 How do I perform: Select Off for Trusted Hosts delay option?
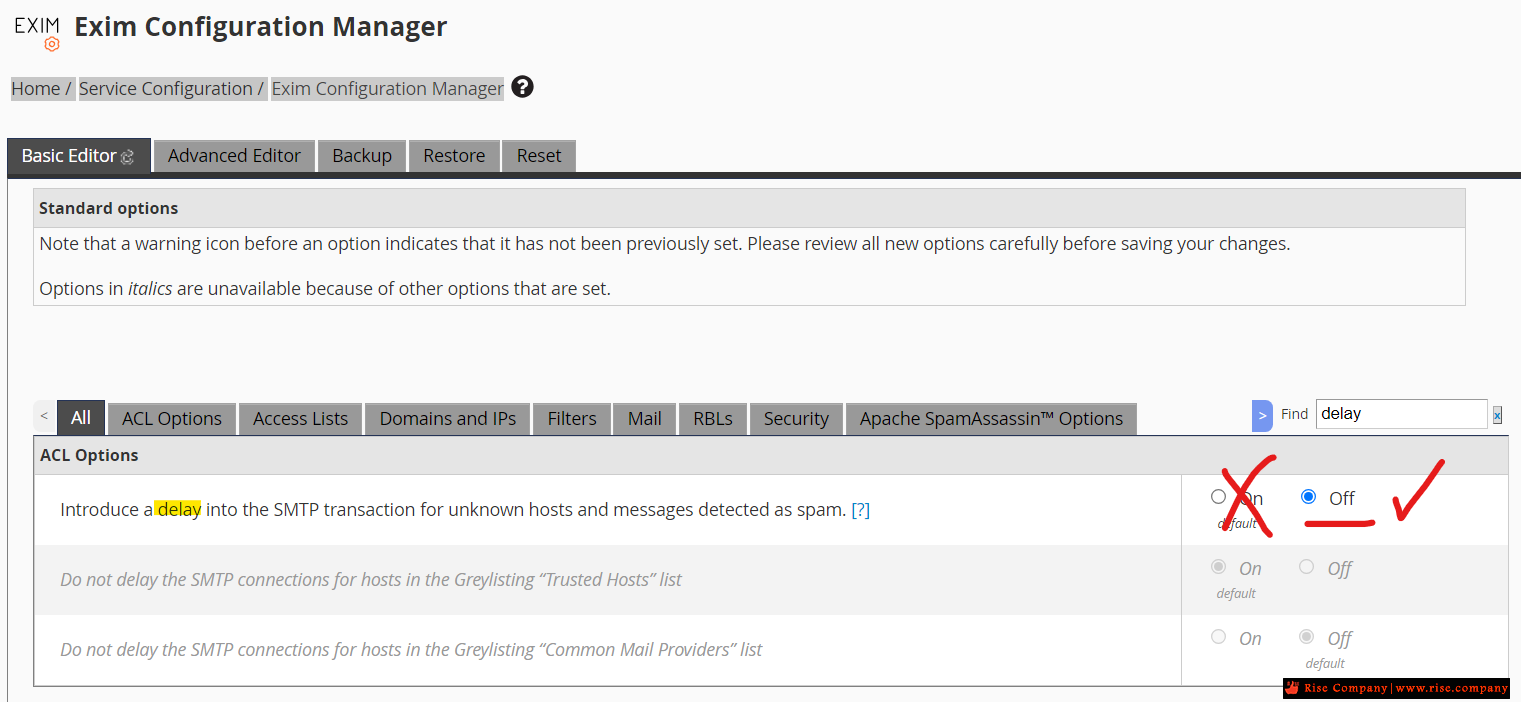tap(1306, 567)
